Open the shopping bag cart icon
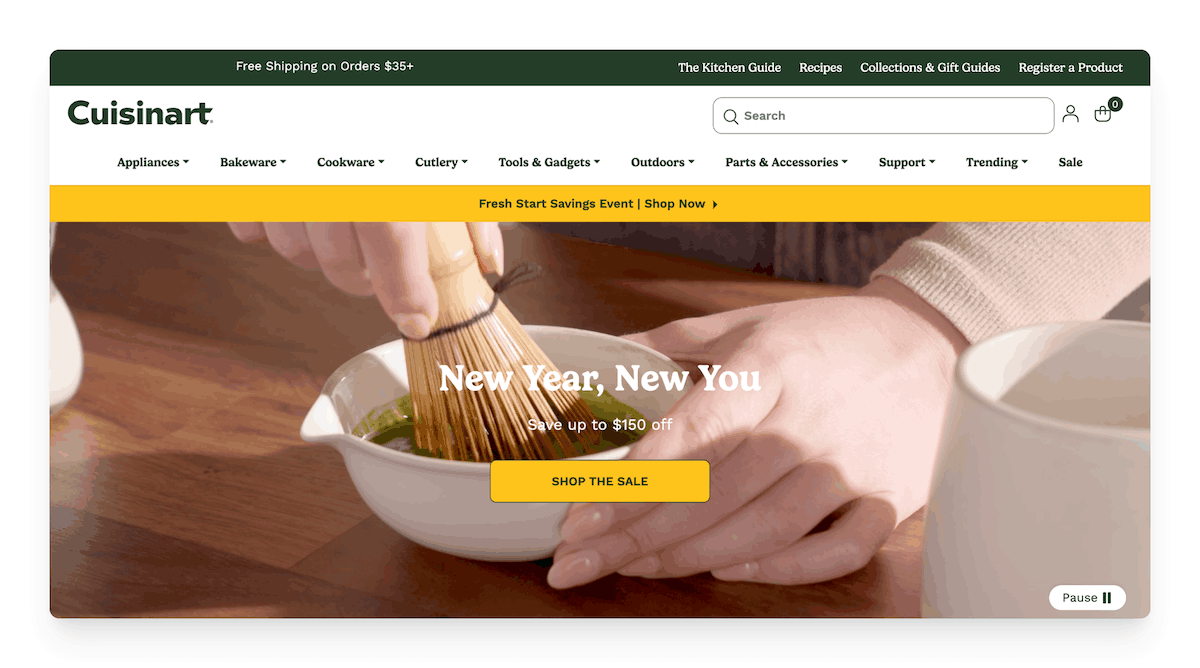This screenshot has width=1200, height=668. click(1103, 114)
